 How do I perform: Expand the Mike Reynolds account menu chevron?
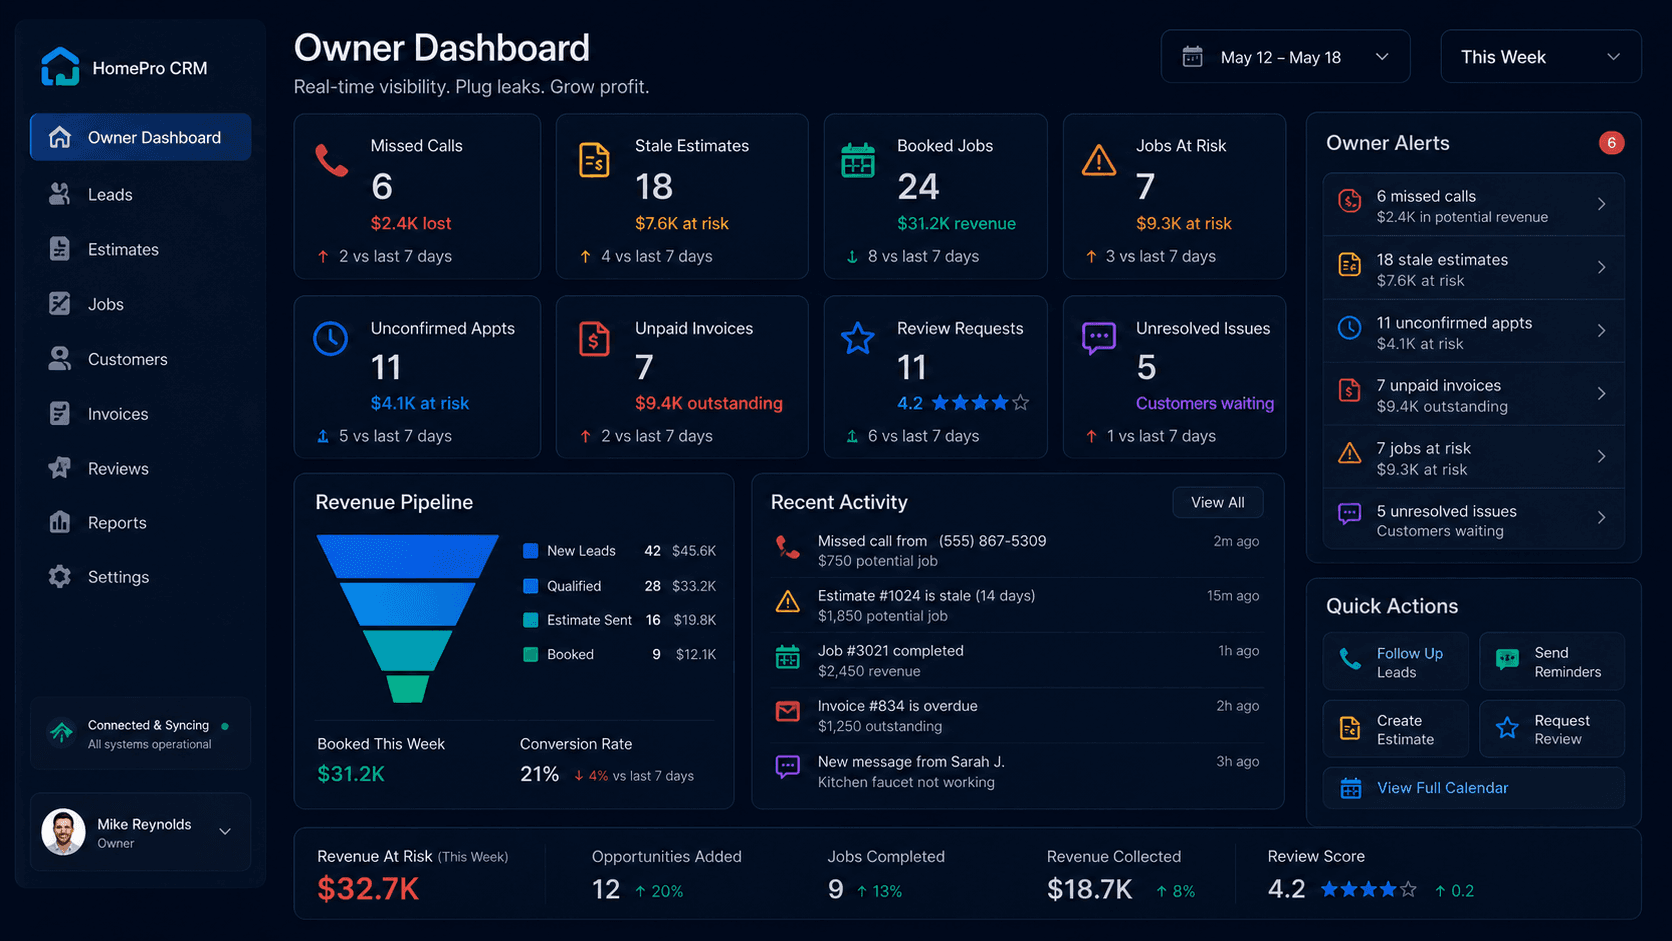225,832
